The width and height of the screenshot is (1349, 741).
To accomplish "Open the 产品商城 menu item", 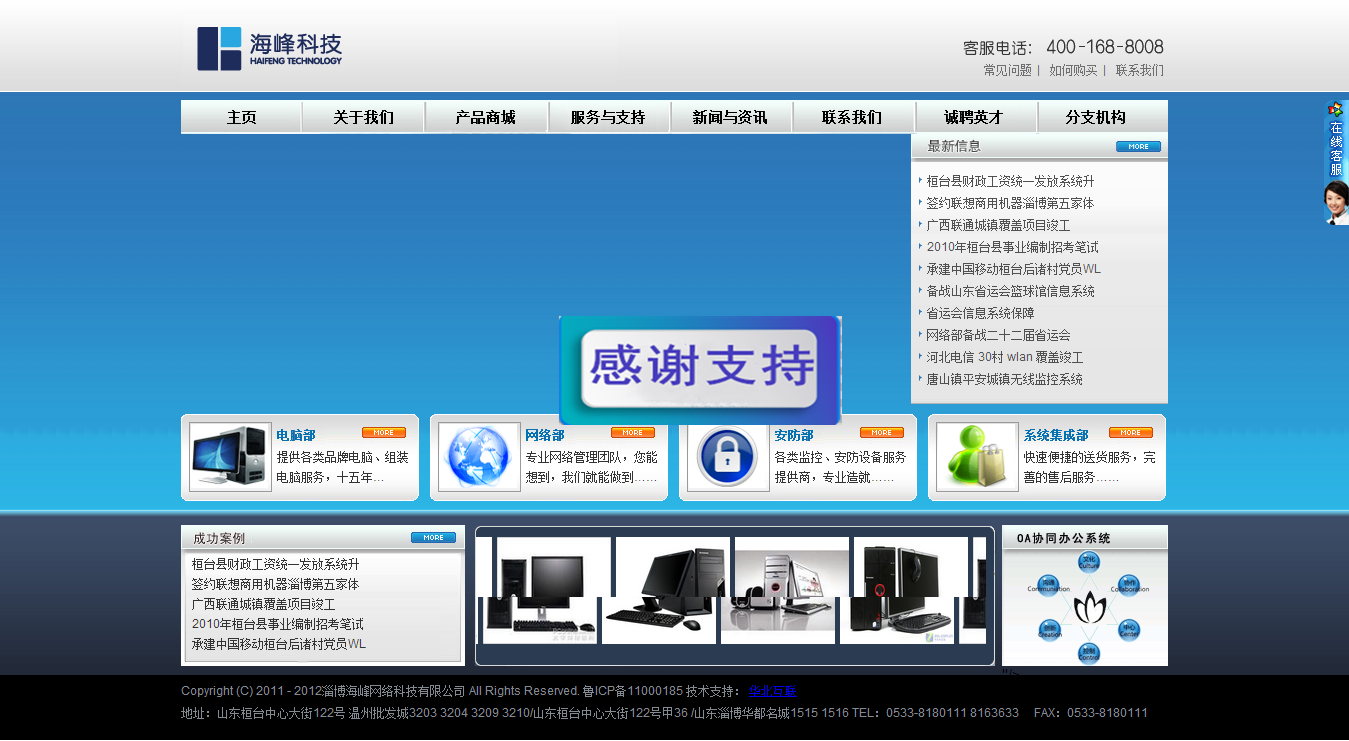I will pos(486,117).
